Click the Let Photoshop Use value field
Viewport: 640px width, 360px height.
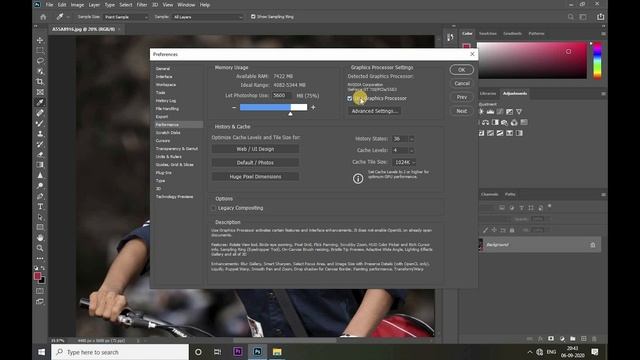[x=282, y=96]
